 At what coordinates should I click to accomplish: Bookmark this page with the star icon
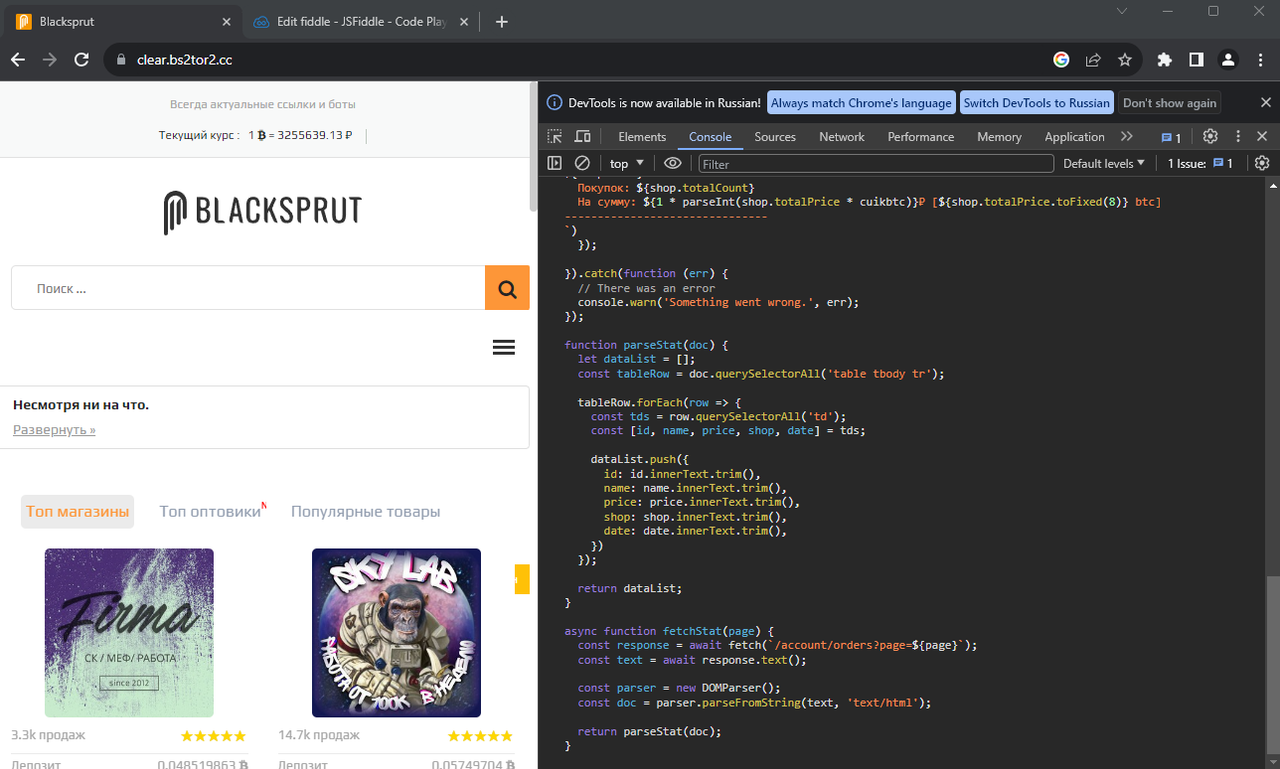tap(1125, 60)
